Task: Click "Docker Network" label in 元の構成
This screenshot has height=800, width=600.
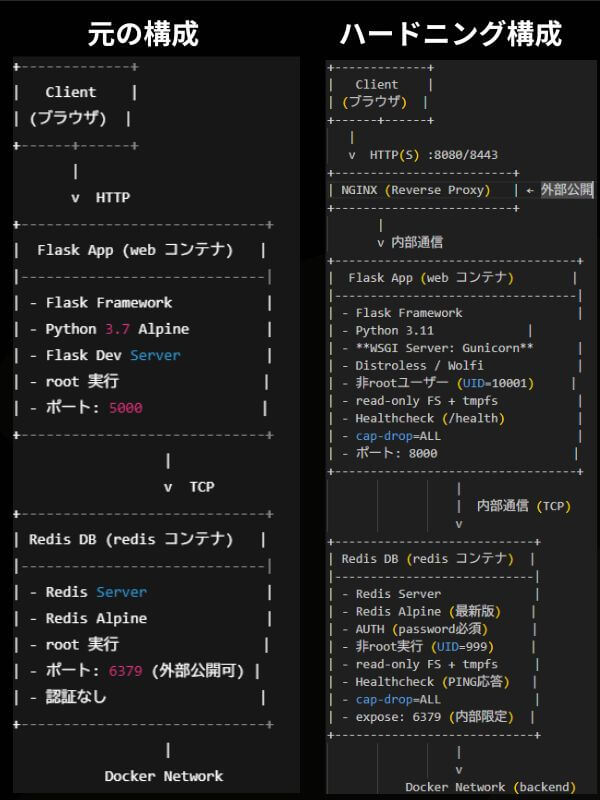Action: (164, 776)
